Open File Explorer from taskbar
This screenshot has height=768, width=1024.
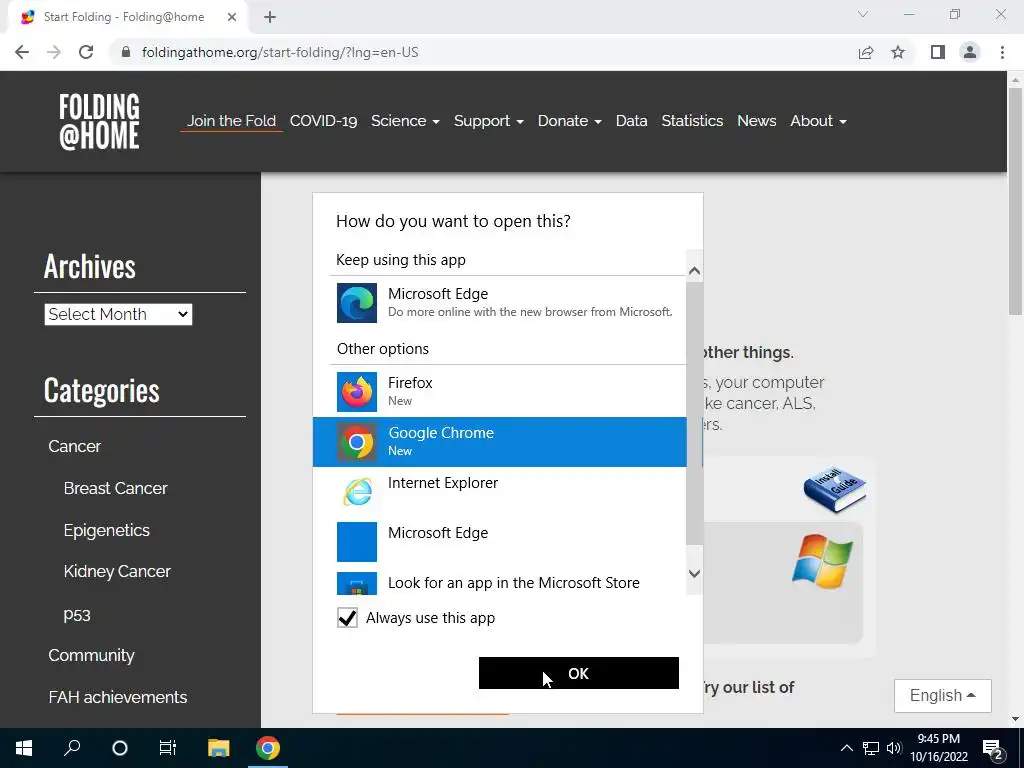[219, 748]
